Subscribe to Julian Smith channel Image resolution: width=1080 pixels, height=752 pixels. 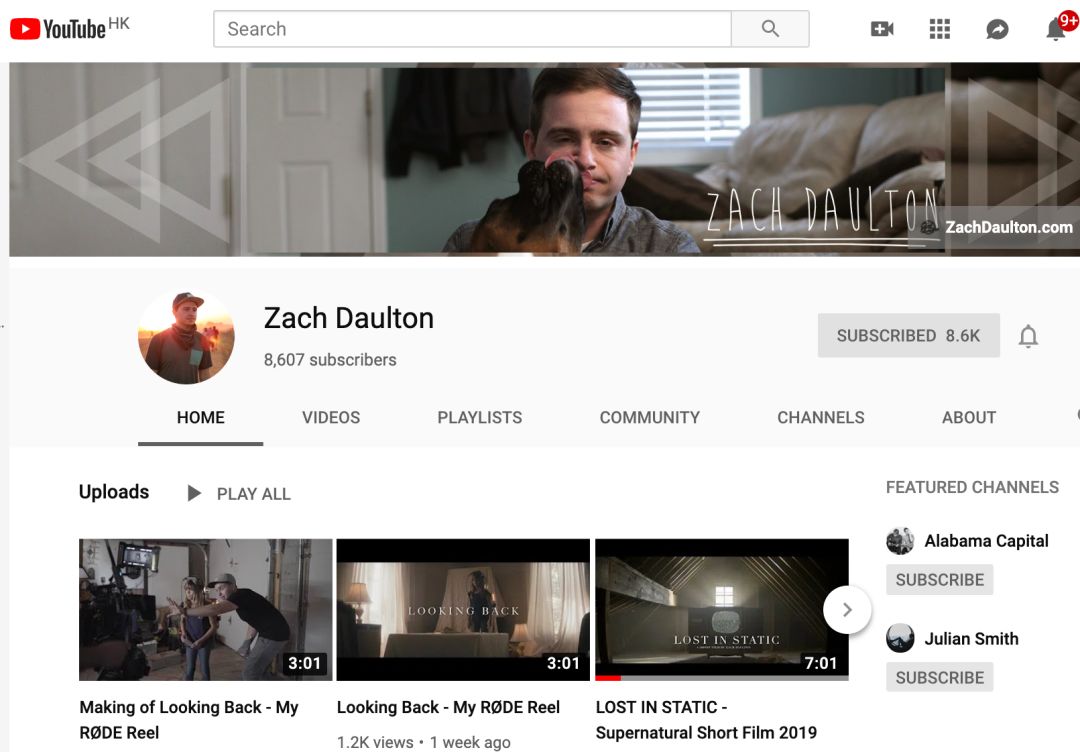coord(939,678)
